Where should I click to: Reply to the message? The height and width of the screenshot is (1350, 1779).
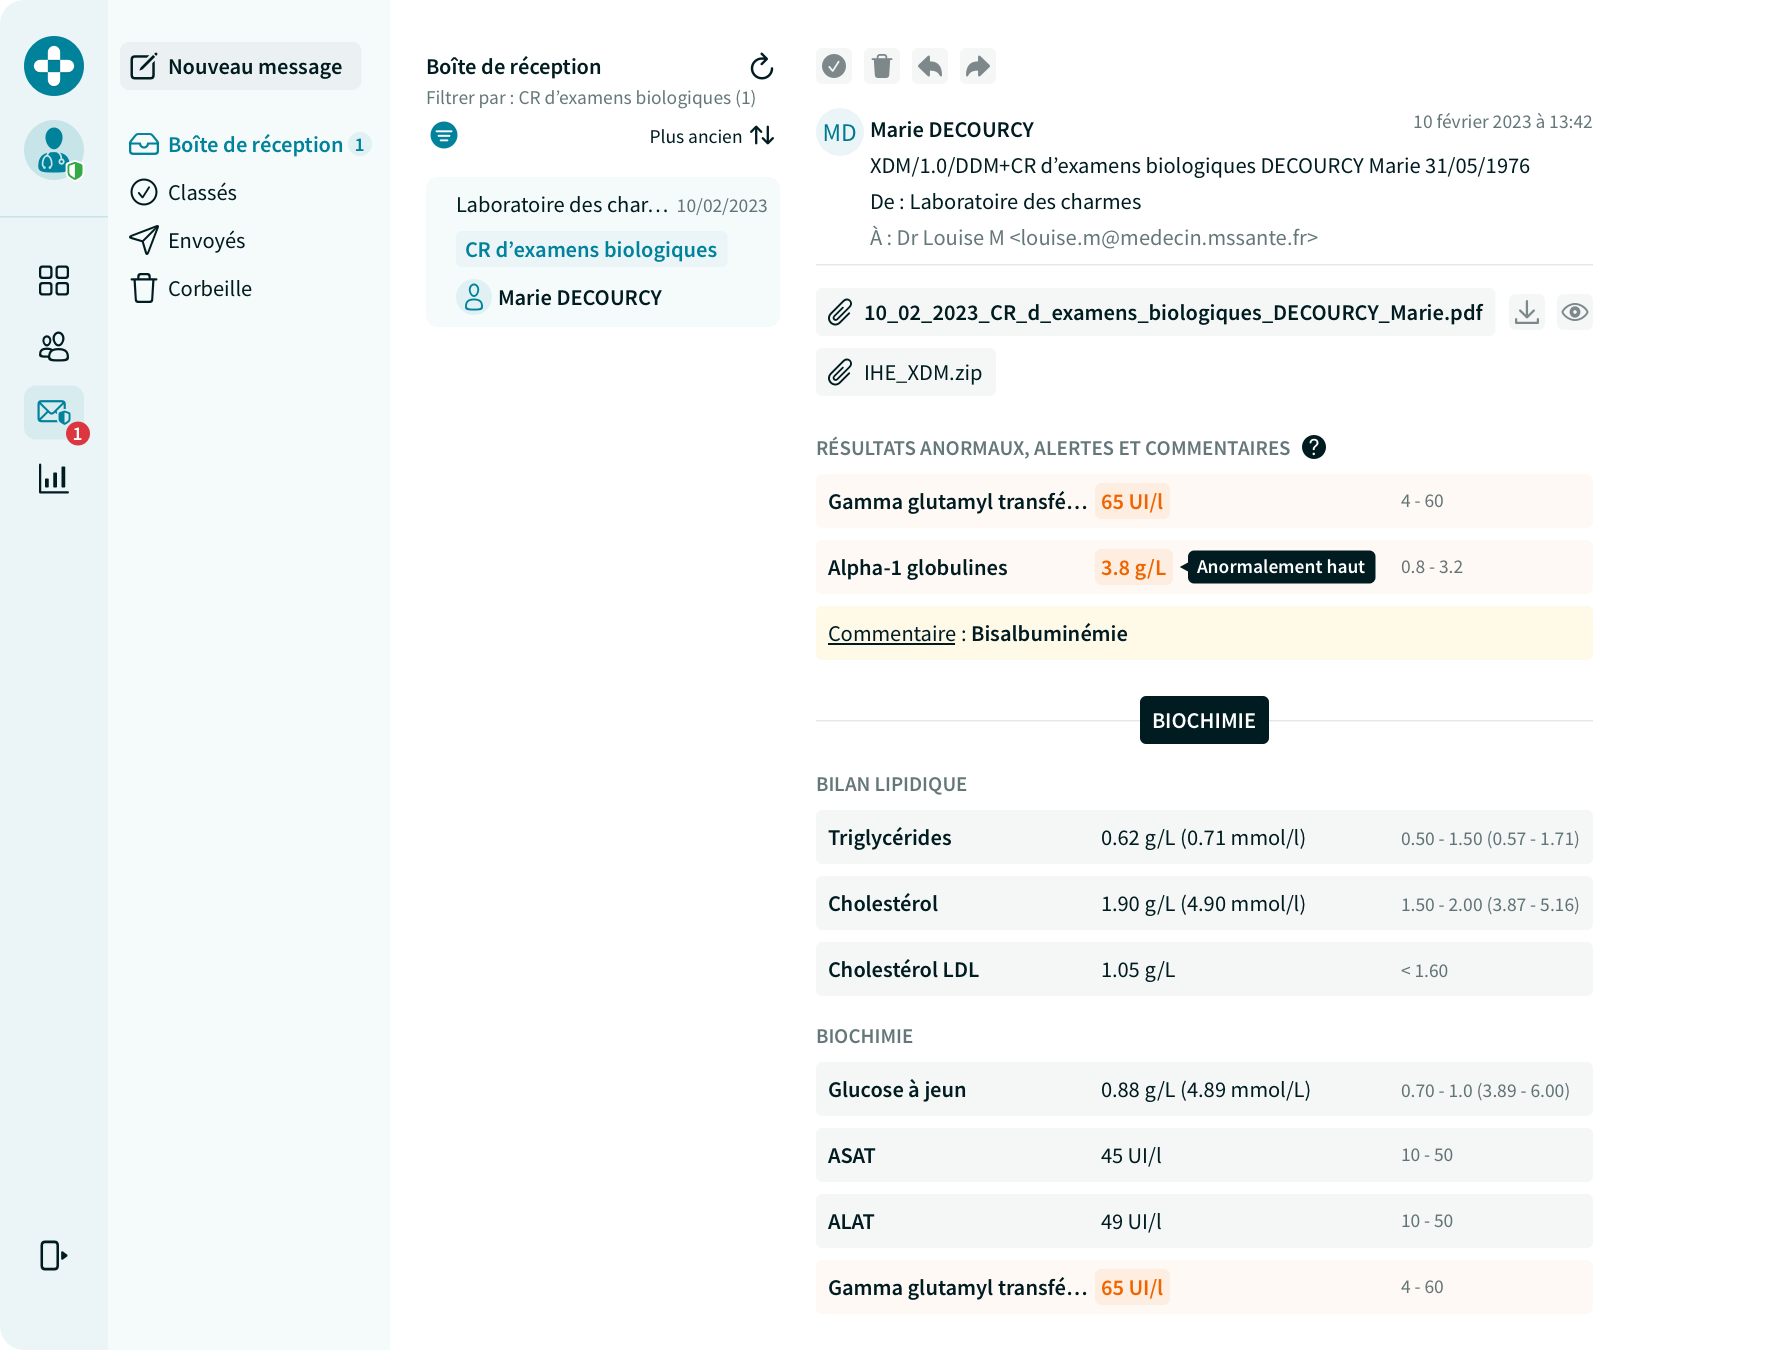(x=930, y=66)
